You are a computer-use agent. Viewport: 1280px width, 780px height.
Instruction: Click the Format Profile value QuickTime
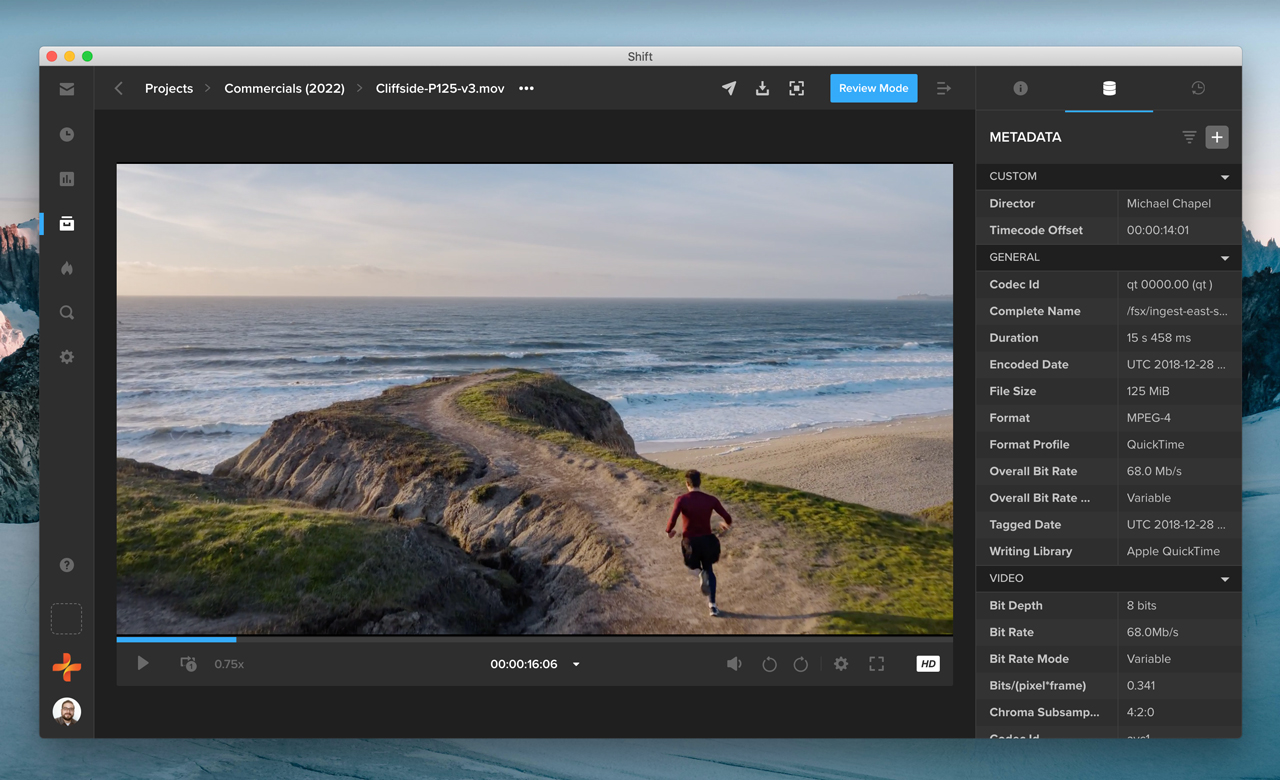(1155, 445)
